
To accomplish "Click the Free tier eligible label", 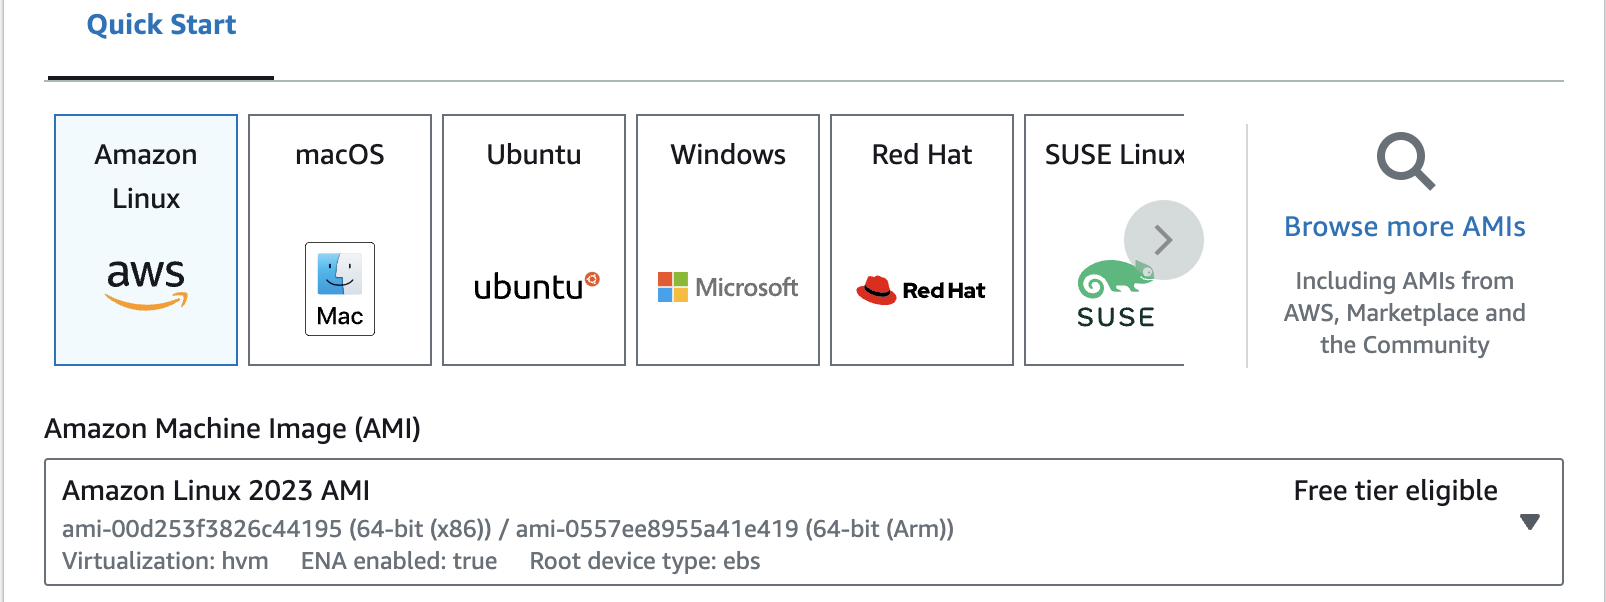I will 1394,490.
